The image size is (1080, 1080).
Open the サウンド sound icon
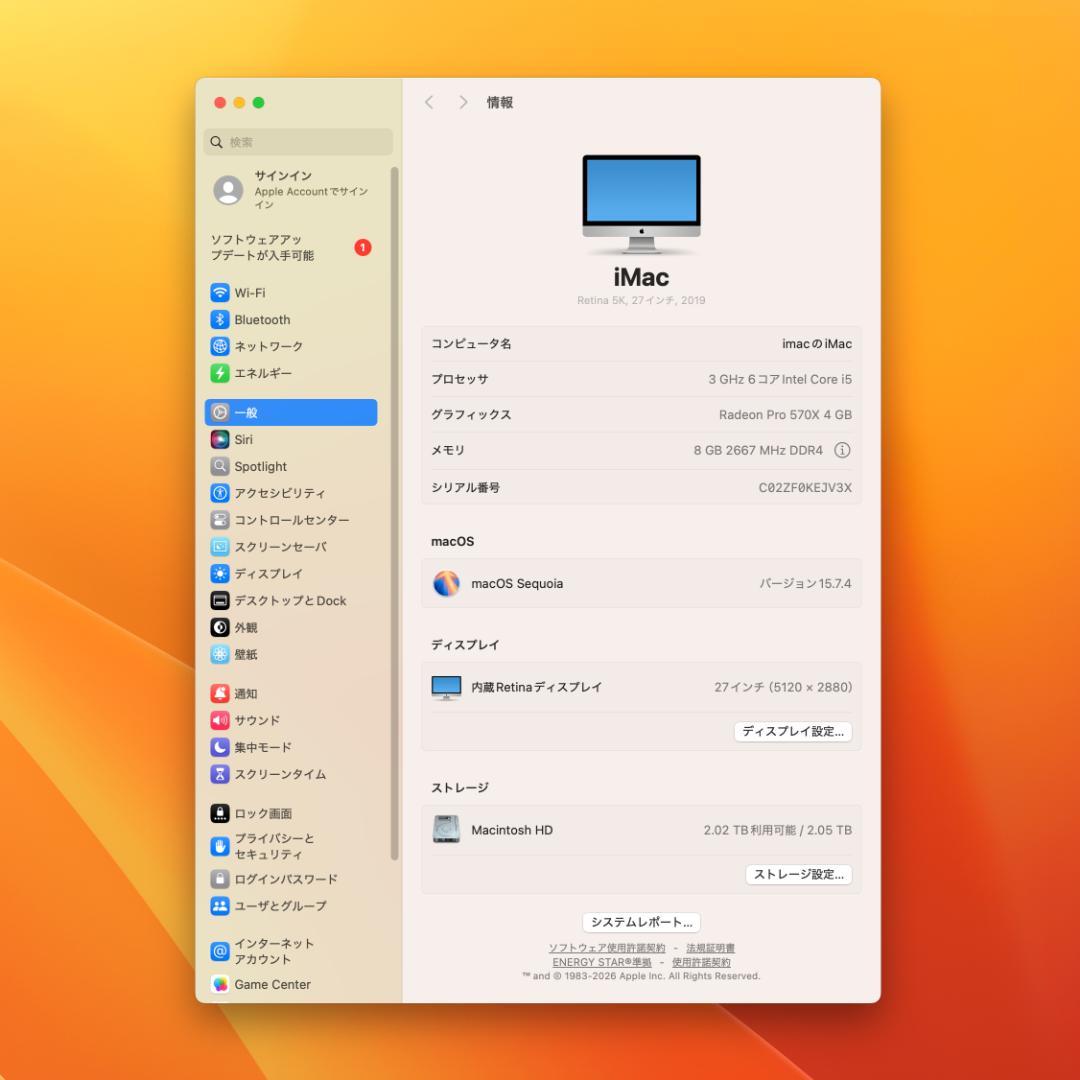(220, 720)
